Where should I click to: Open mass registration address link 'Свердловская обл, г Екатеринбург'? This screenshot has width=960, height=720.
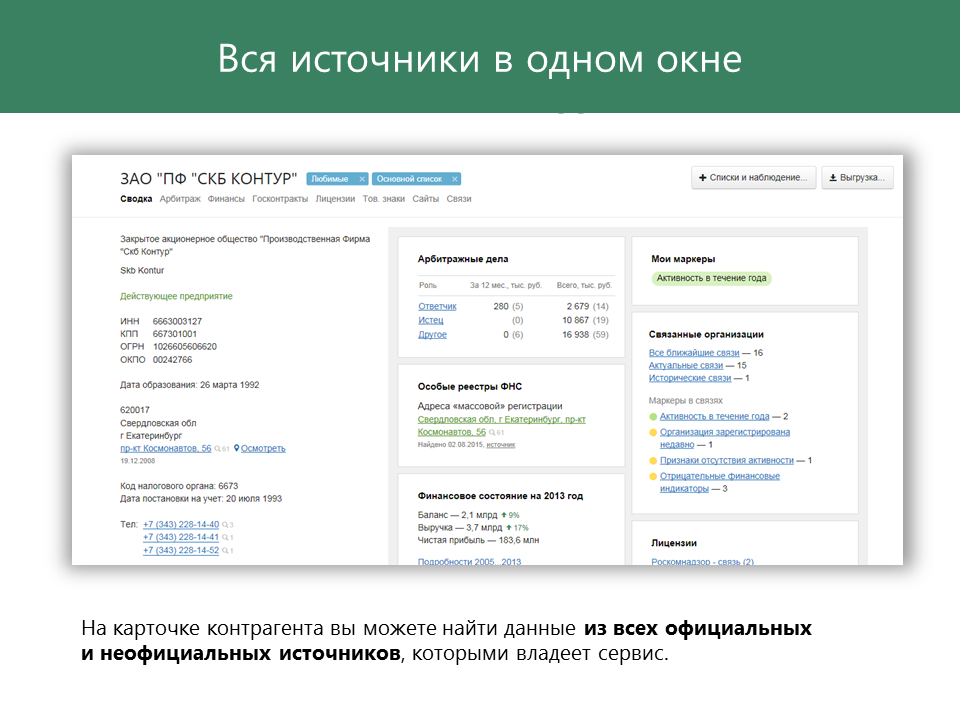coord(501,419)
